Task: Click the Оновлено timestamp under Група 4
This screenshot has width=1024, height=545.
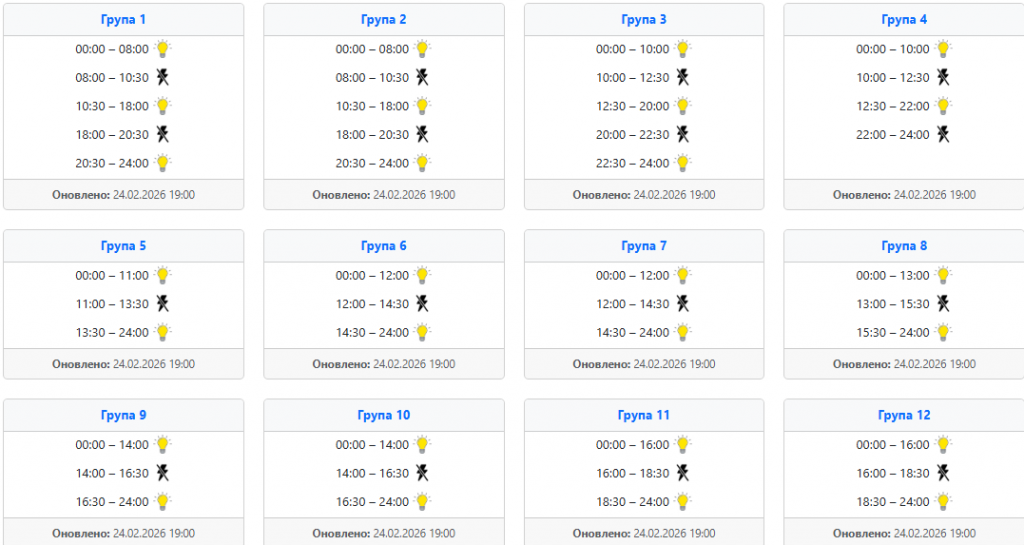Action: 903,195
